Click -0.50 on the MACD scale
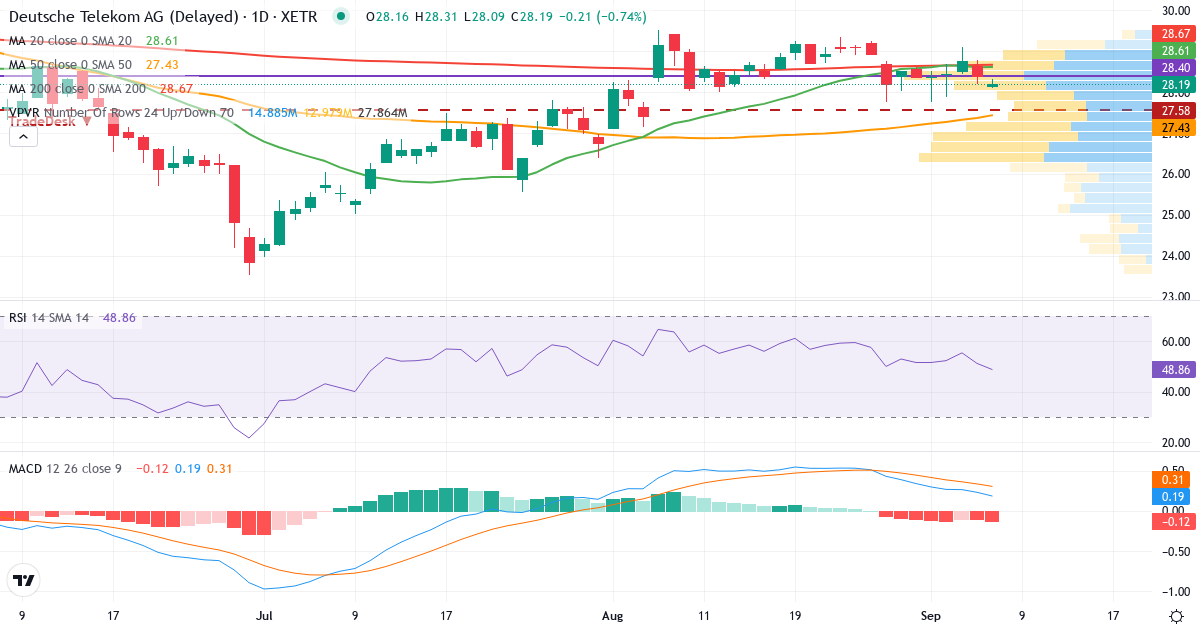1200x630 pixels. click(1175, 551)
